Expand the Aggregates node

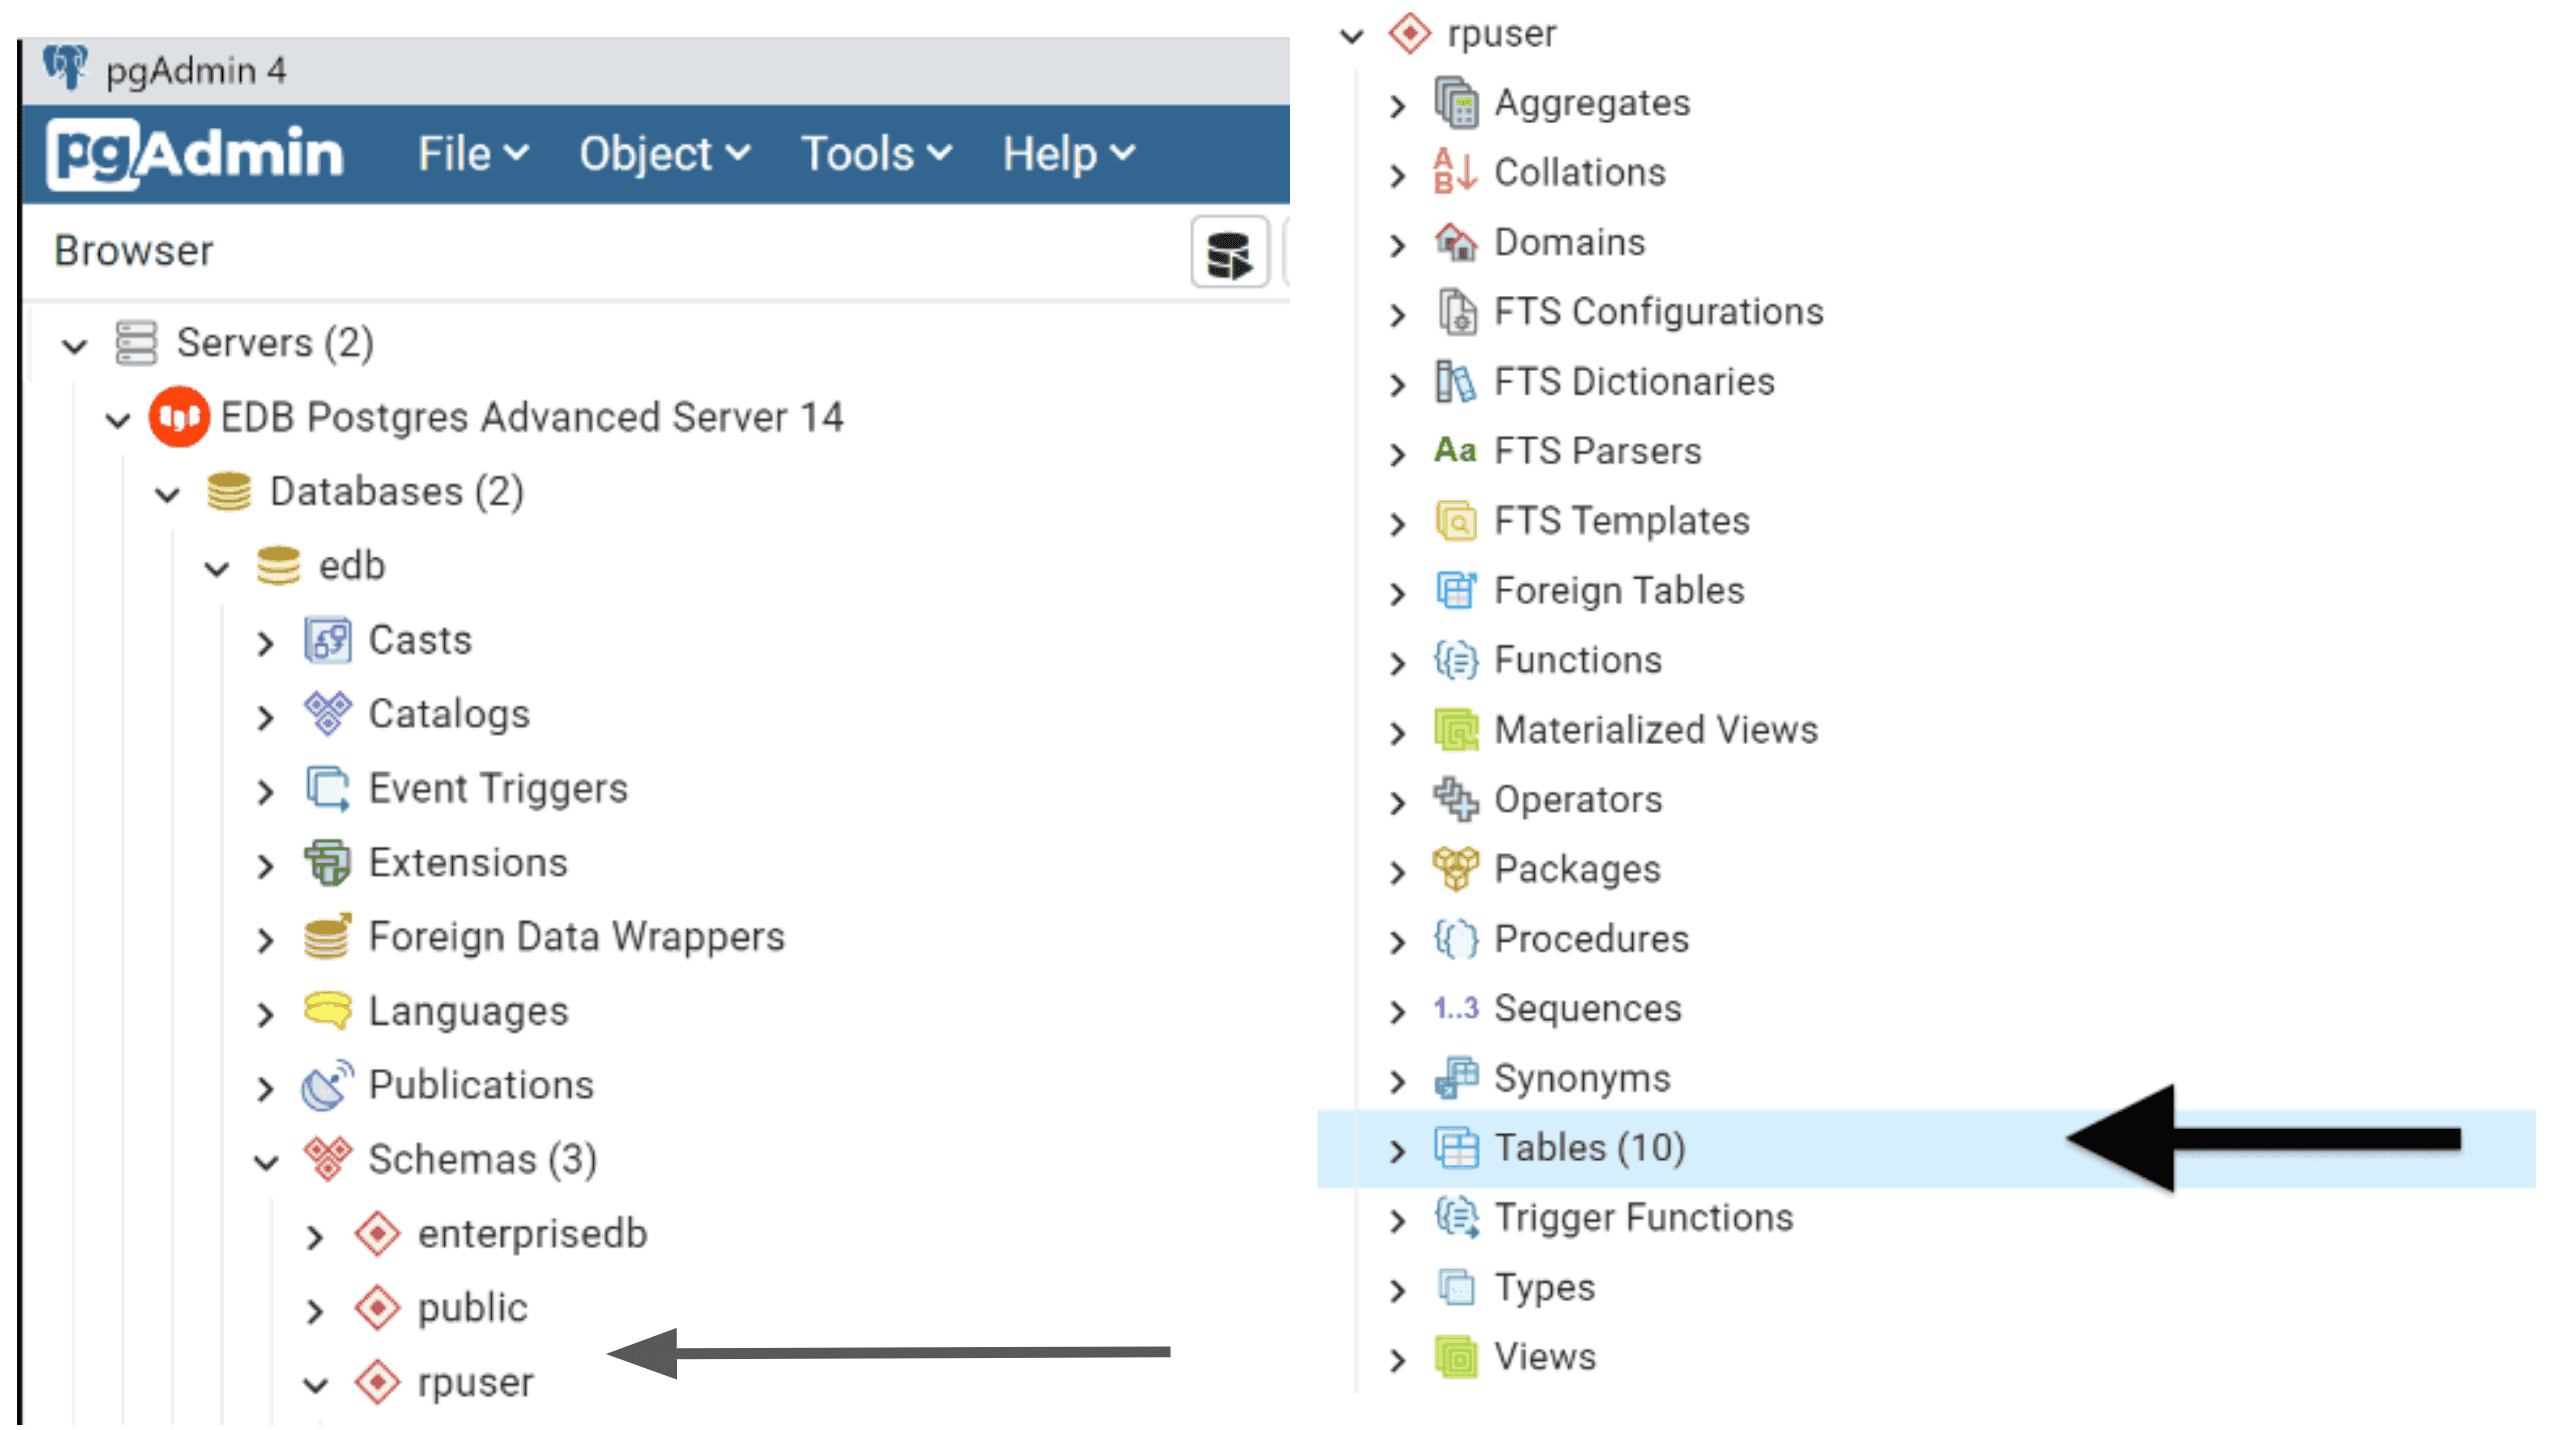coord(1396,104)
